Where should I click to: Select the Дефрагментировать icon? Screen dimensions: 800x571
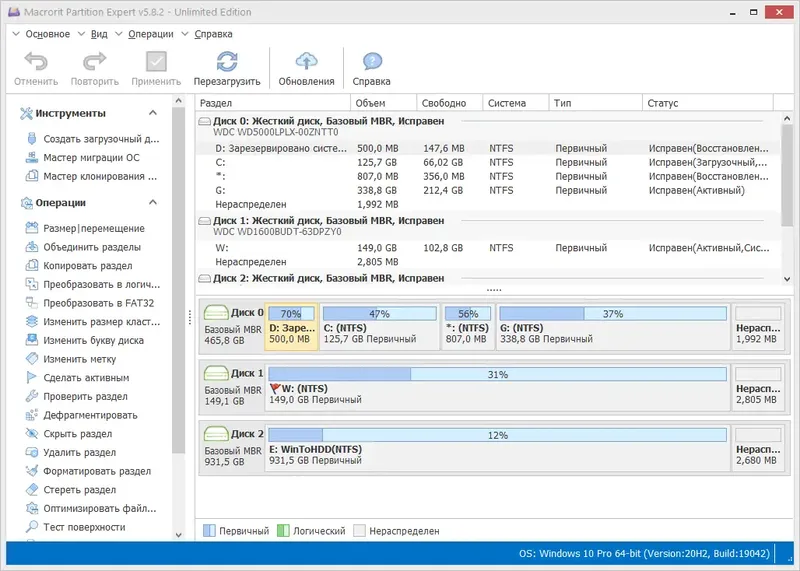coord(32,415)
